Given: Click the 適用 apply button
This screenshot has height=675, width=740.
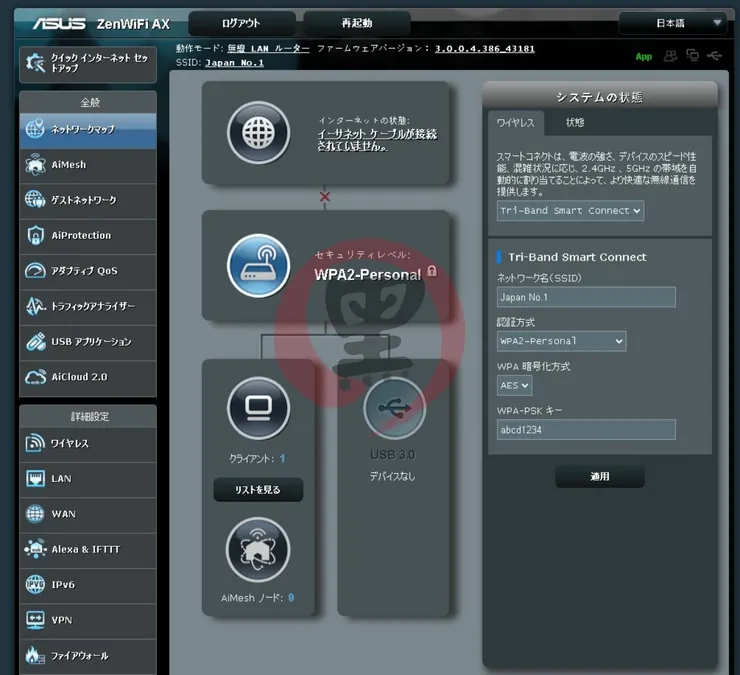Looking at the screenshot, I should 600,477.
